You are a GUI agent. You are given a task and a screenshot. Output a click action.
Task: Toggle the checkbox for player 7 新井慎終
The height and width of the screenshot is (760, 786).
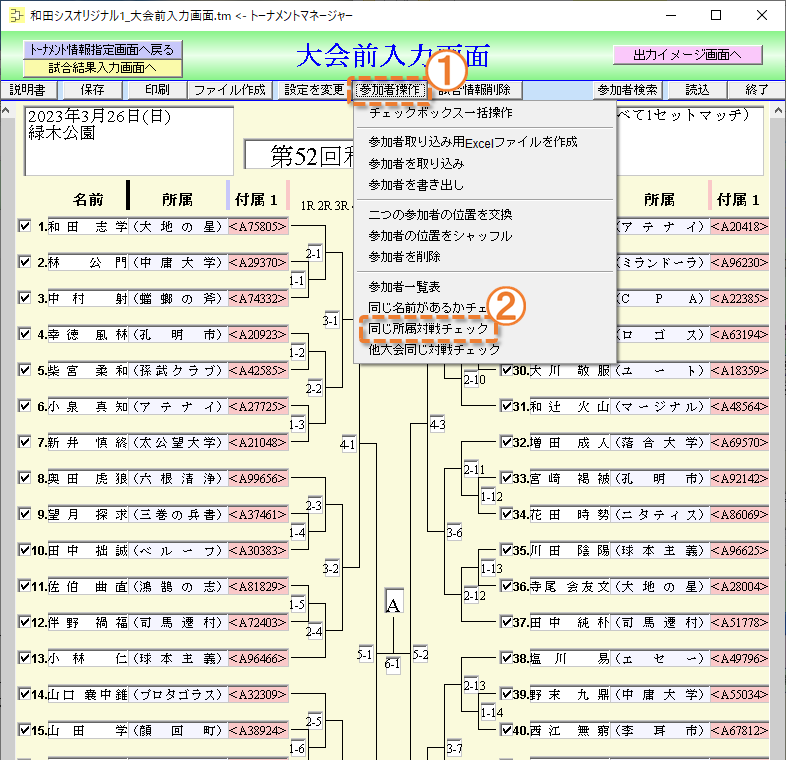(25, 442)
